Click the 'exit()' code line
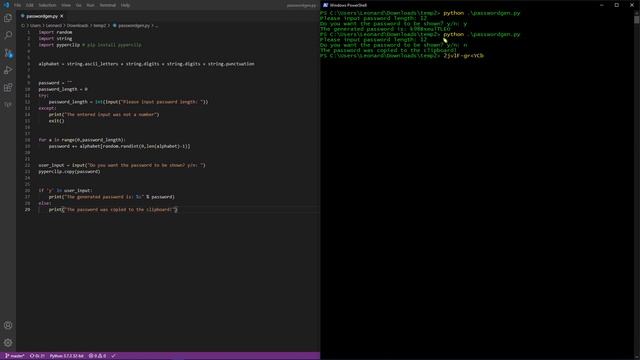 pos(56,121)
